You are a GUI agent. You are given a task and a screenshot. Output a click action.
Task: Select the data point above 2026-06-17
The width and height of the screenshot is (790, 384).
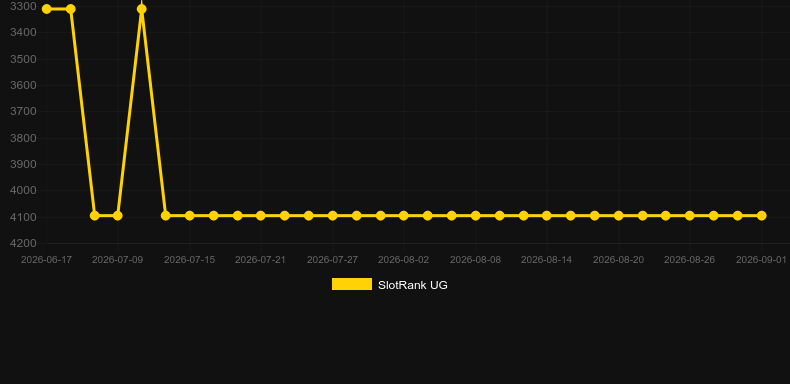pyautogui.click(x=47, y=9)
